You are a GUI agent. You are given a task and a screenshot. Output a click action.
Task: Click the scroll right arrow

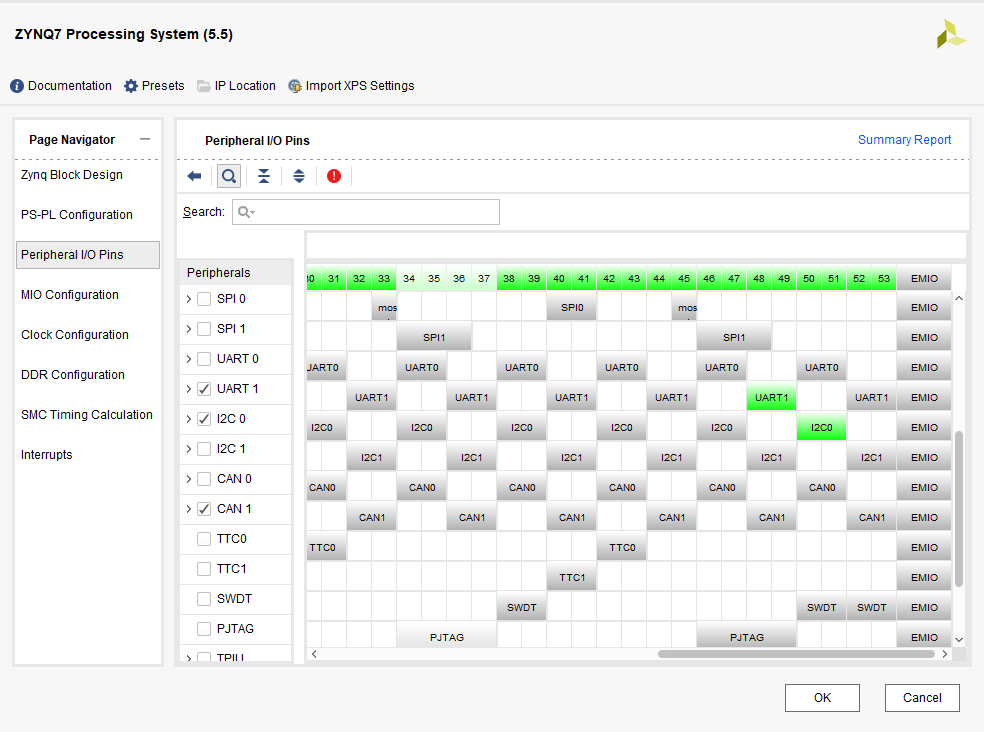coord(944,654)
